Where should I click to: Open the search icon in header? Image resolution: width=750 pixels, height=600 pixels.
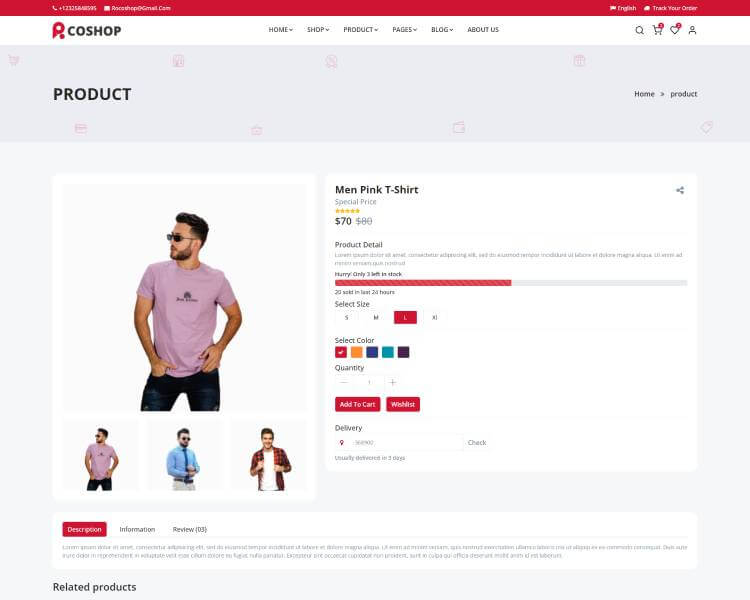639,30
